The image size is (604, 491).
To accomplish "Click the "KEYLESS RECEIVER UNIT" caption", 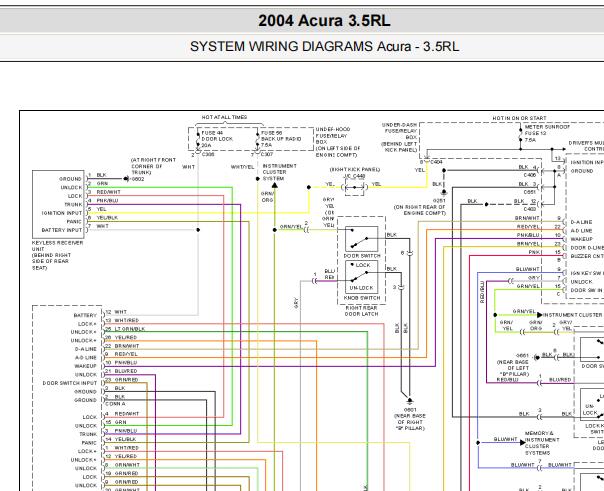I will 57,255.
